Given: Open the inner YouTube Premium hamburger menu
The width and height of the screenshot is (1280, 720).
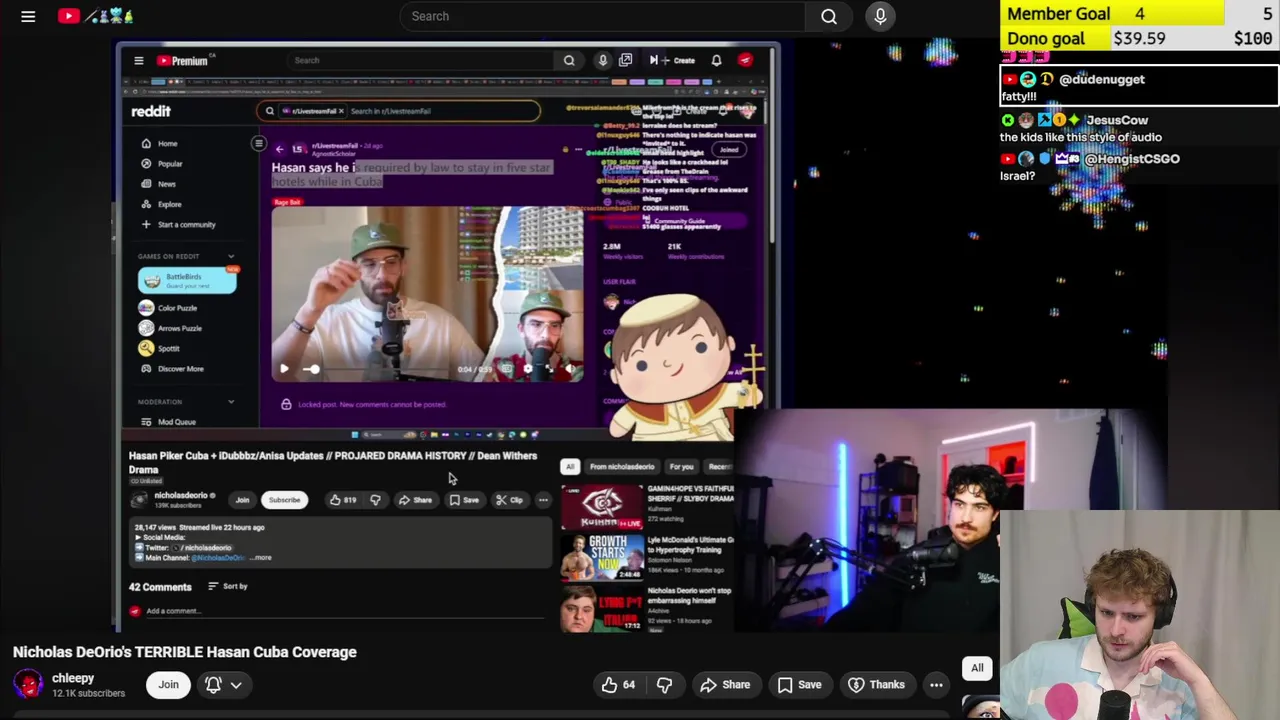Looking at the screenshot, I should (139, 60).
